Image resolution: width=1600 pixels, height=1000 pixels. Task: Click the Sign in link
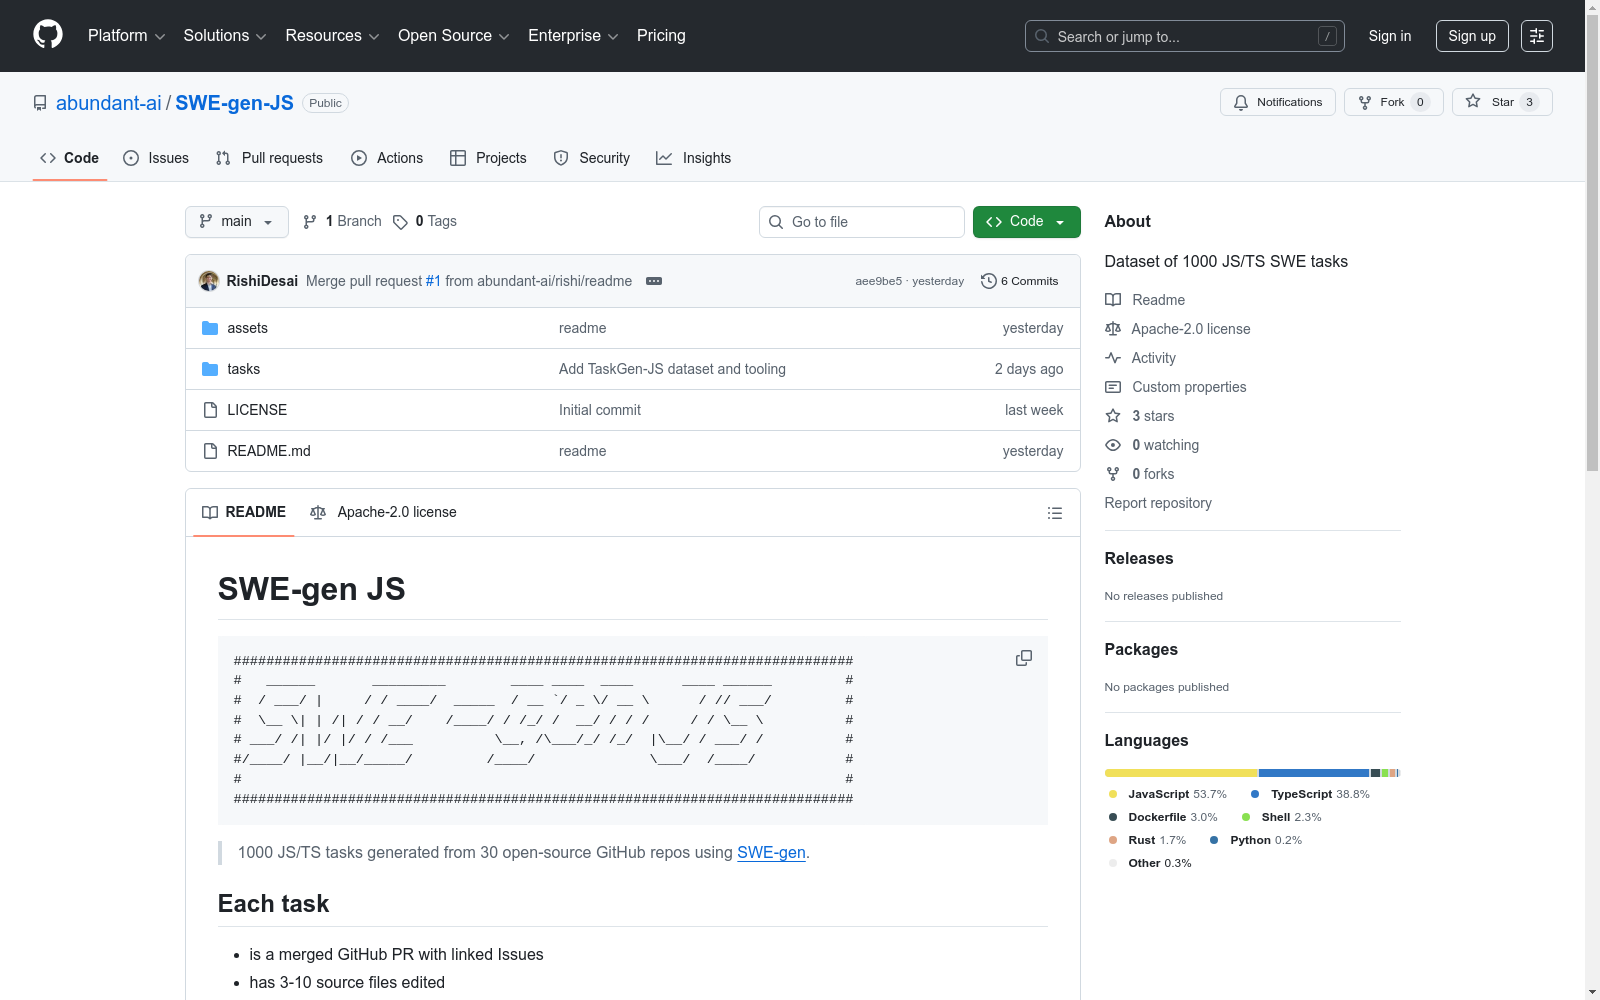tap(1390, 36)
